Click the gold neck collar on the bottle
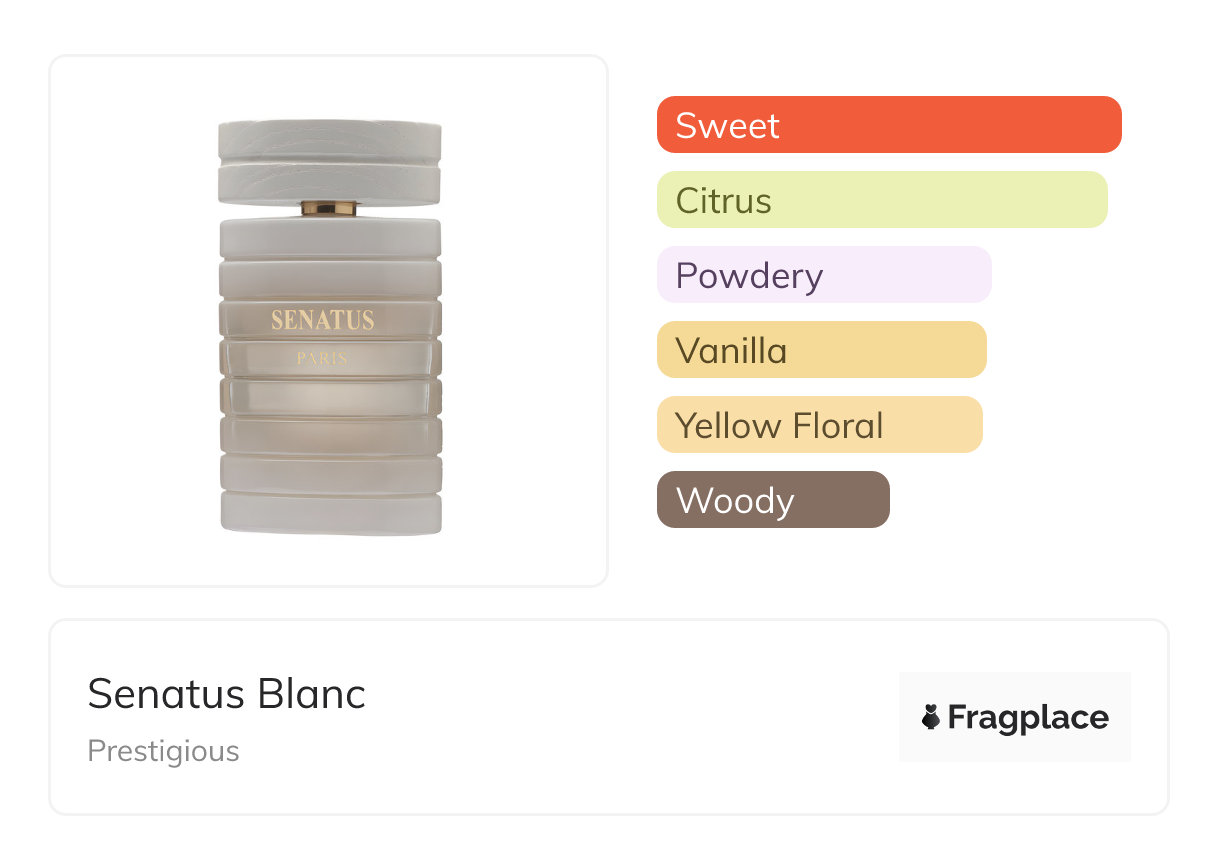The image size is (1218, 864). coord(329,208)
